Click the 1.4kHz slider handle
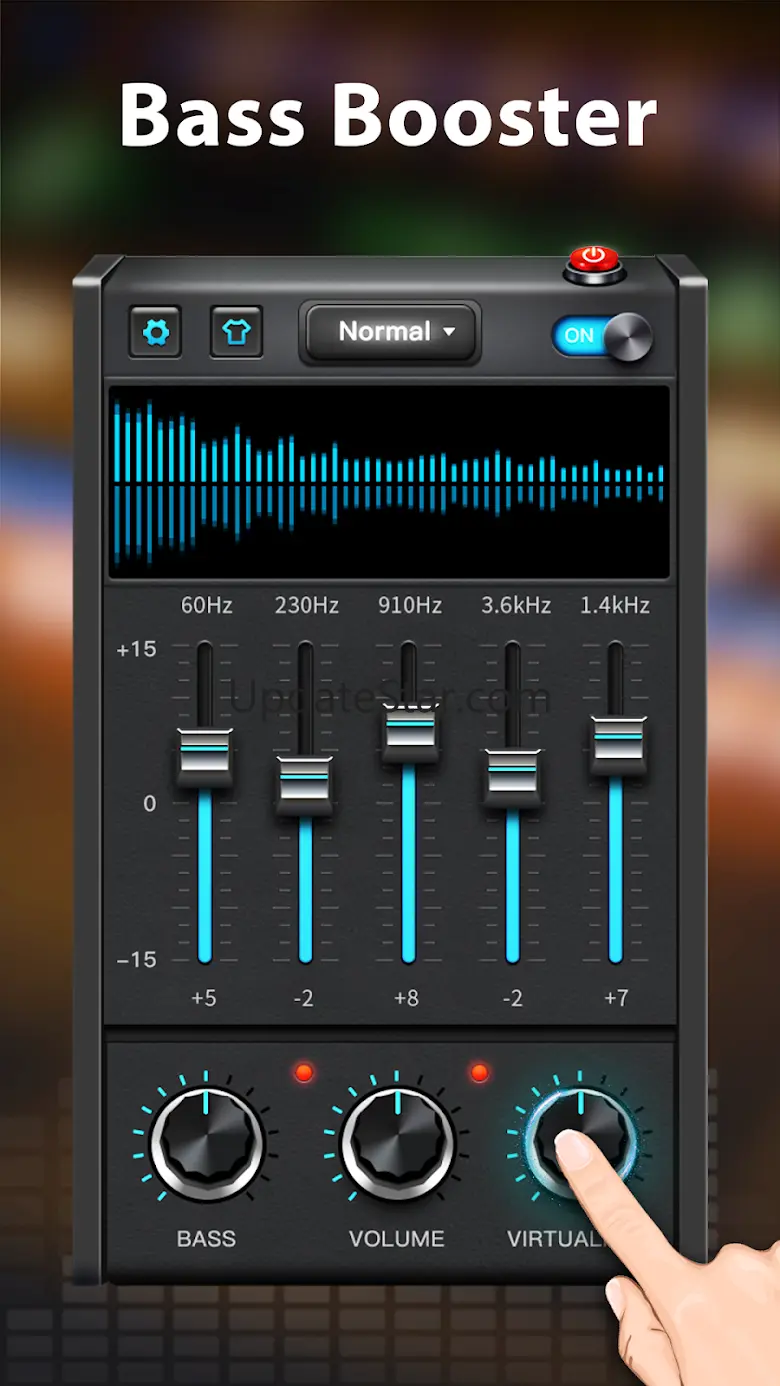The image size is (780, 1386). pos(616,745)
